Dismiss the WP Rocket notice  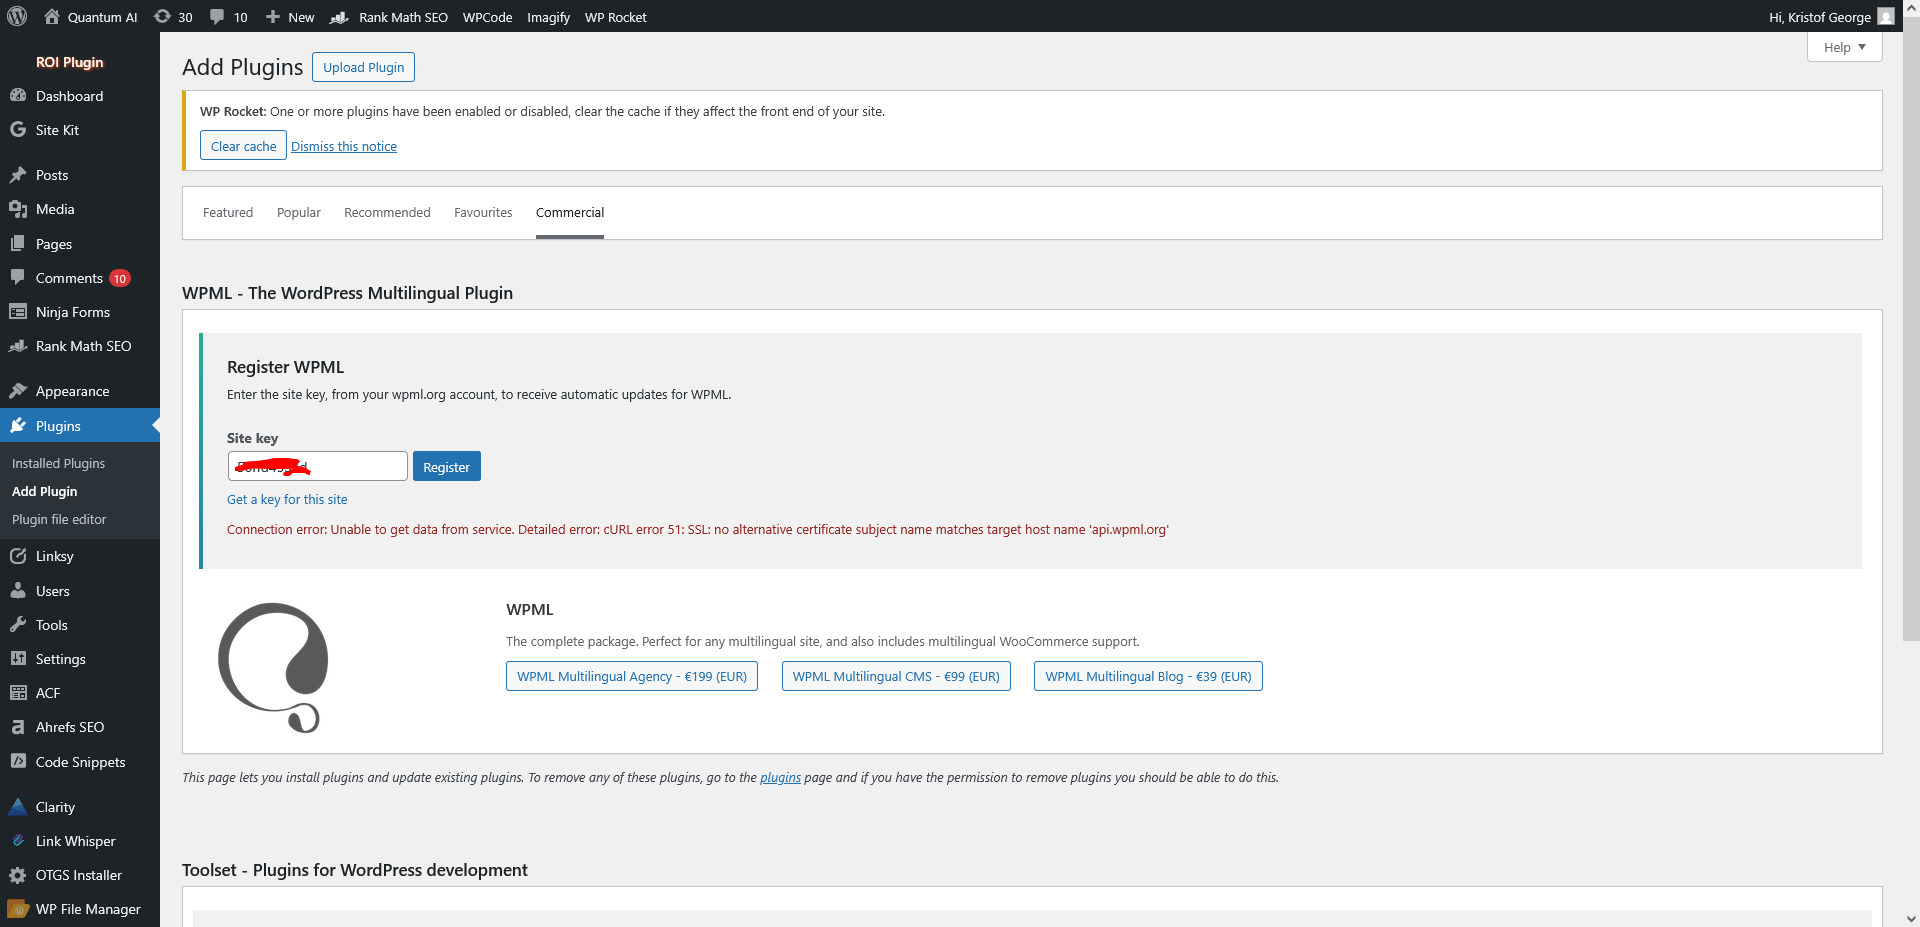pyautogui.click(x=344, y=146)
